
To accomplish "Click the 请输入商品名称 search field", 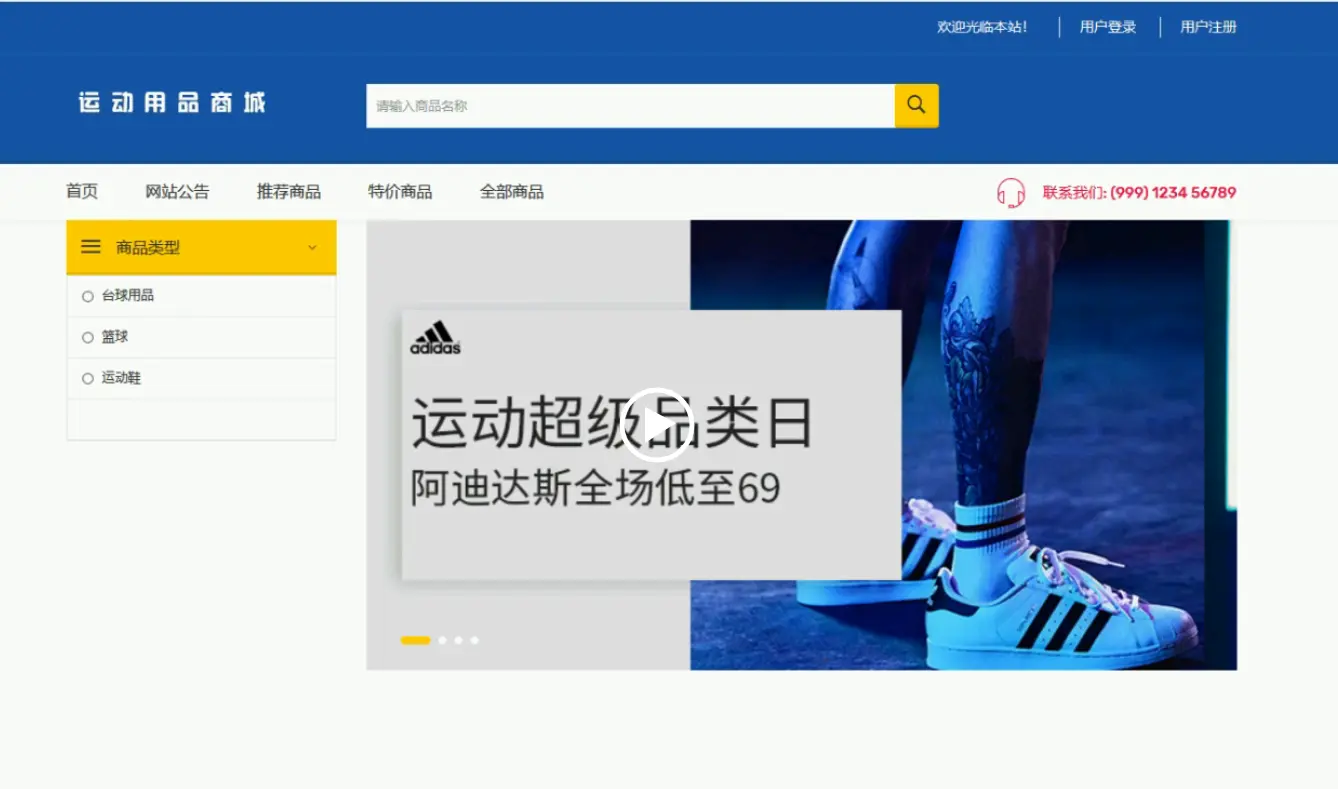I will coord(630,105).
